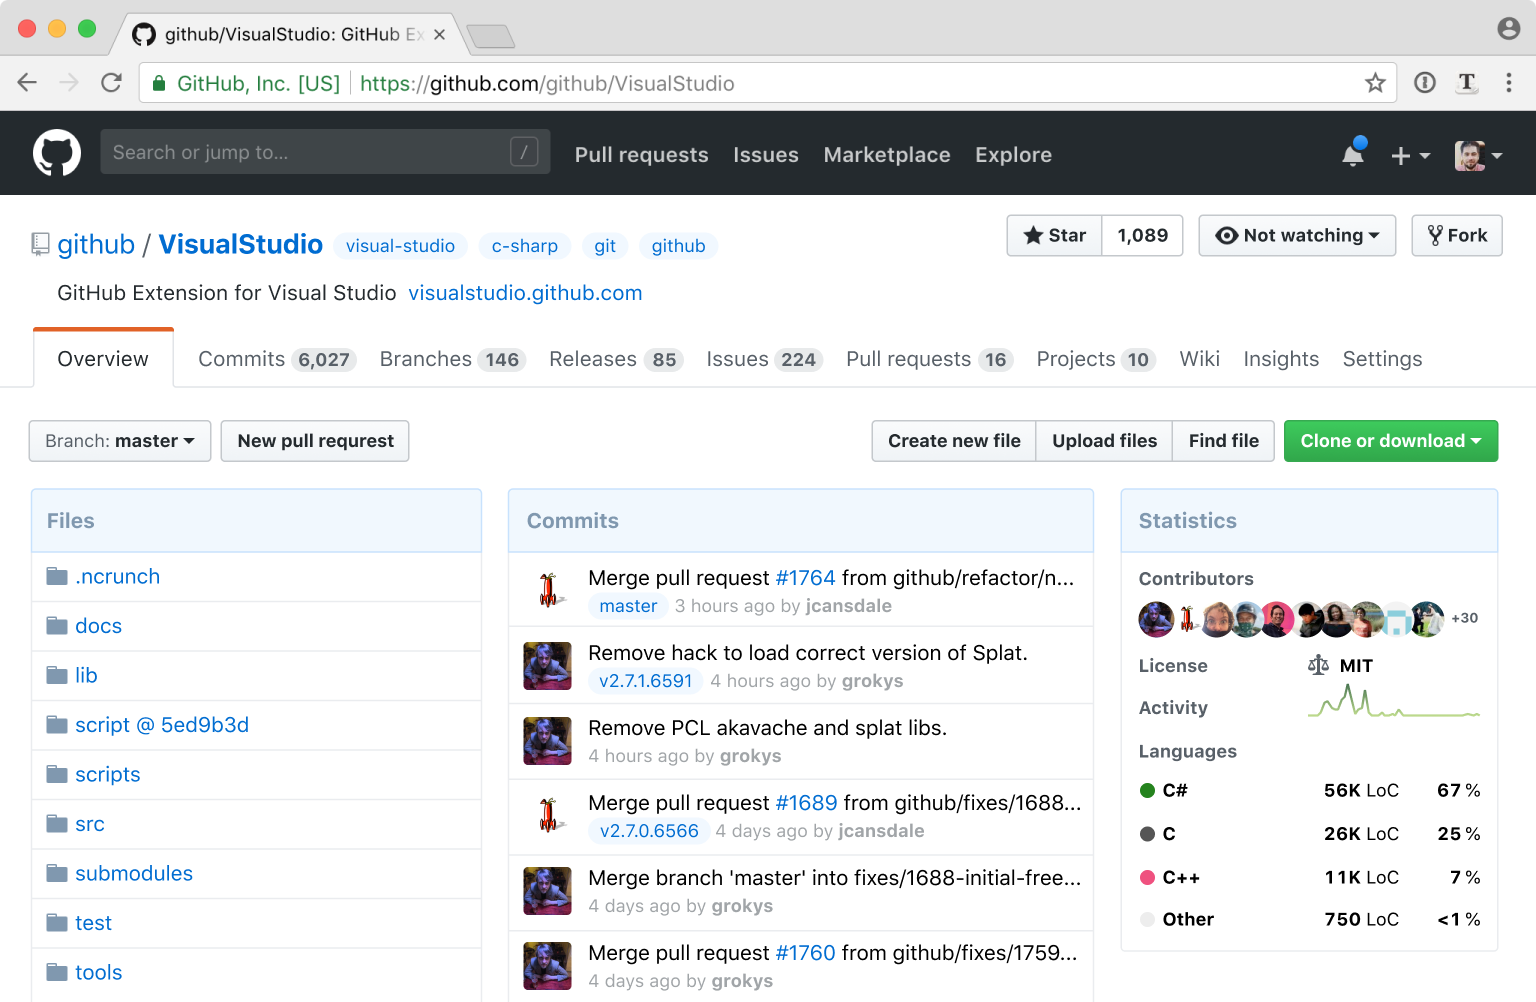Click the MIT license scale icon
This screenshot has height=1002, width=1536.
click(x=1319, y=665)
